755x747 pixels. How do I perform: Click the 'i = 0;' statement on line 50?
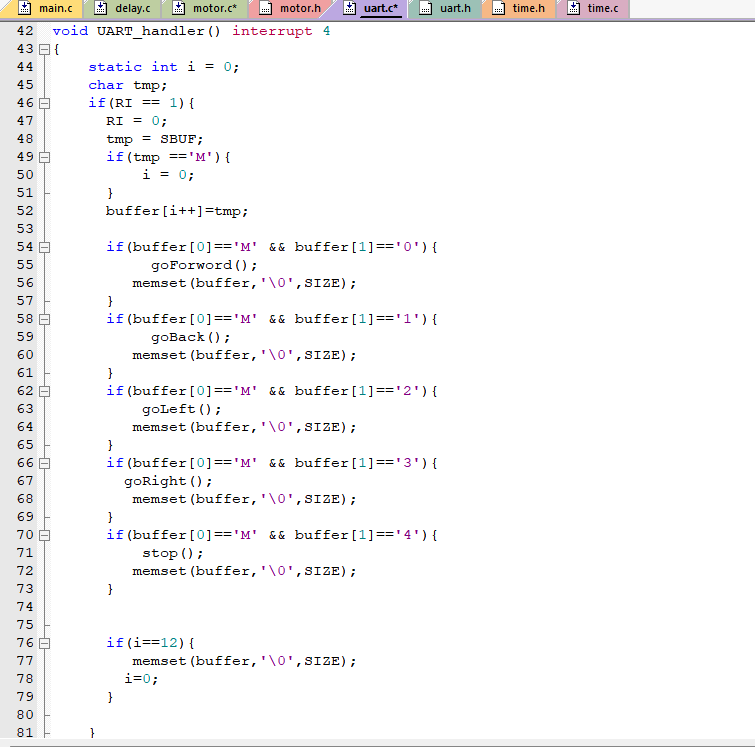click(168, 175)
